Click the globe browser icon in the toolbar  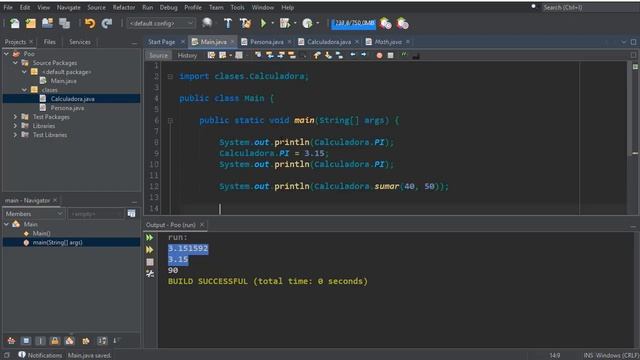click(x=207, y=23)
